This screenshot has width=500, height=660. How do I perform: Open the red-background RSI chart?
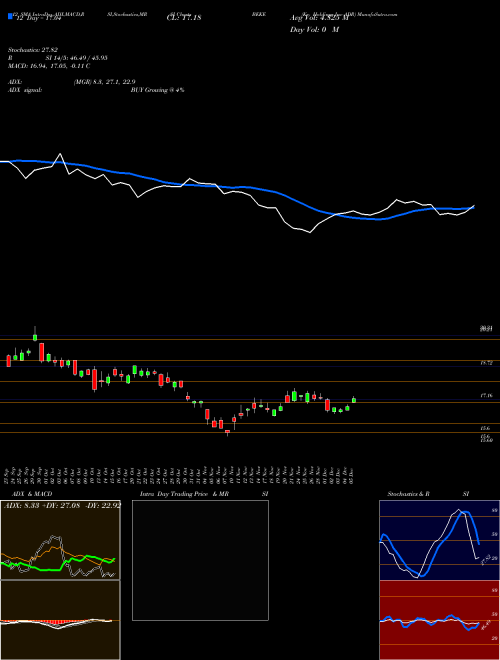click(x=439, y=620)
